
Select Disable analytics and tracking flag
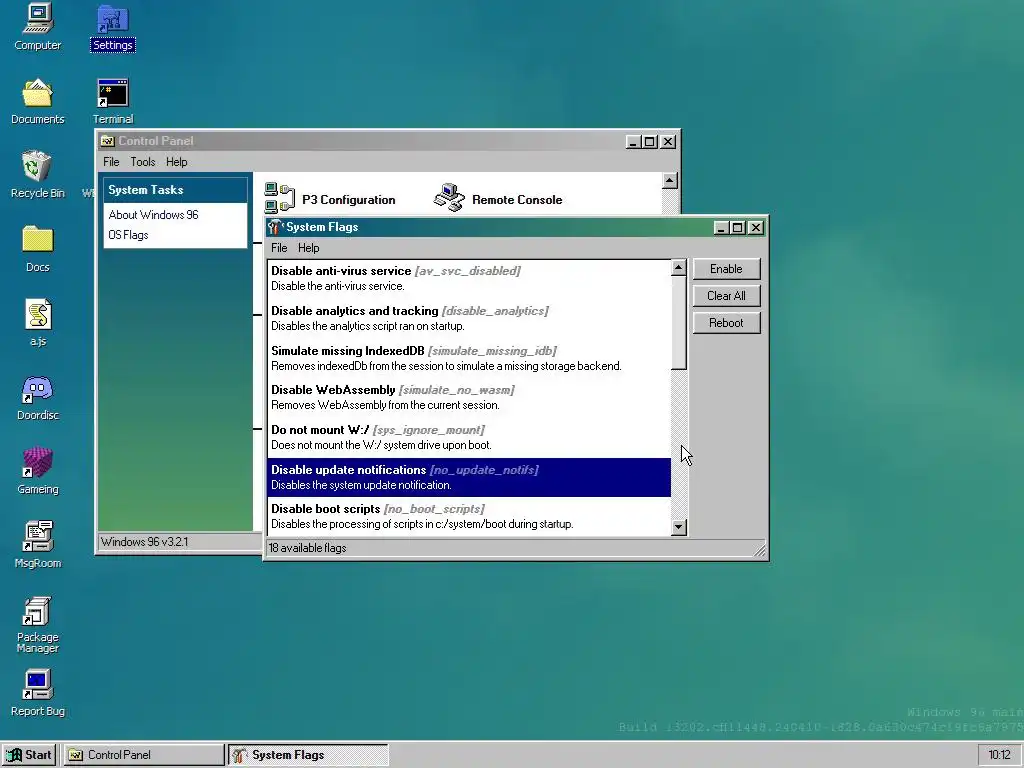[469, 318]
